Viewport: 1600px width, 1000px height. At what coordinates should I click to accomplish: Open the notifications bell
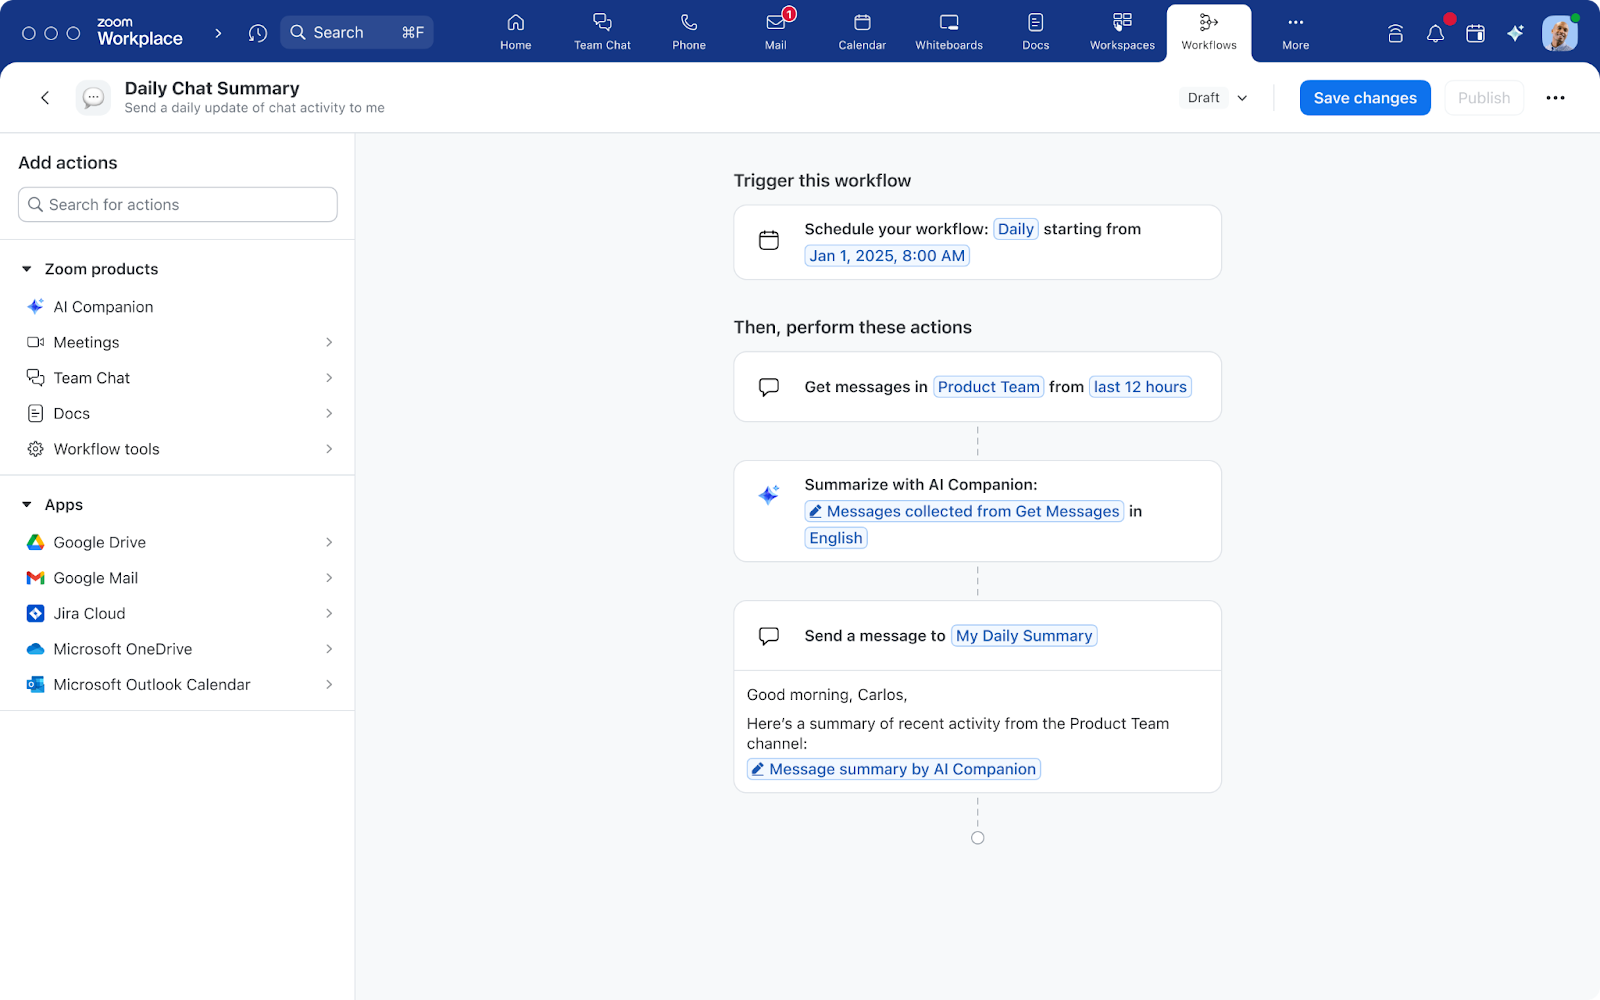pyautogui.click(x=1435, y=32)
